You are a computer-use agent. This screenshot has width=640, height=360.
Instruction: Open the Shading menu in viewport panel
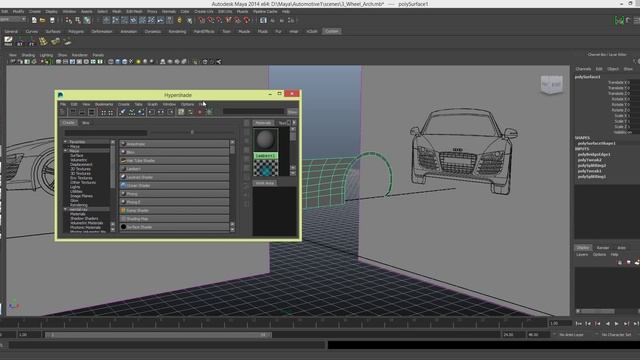[x=28, y=55]
